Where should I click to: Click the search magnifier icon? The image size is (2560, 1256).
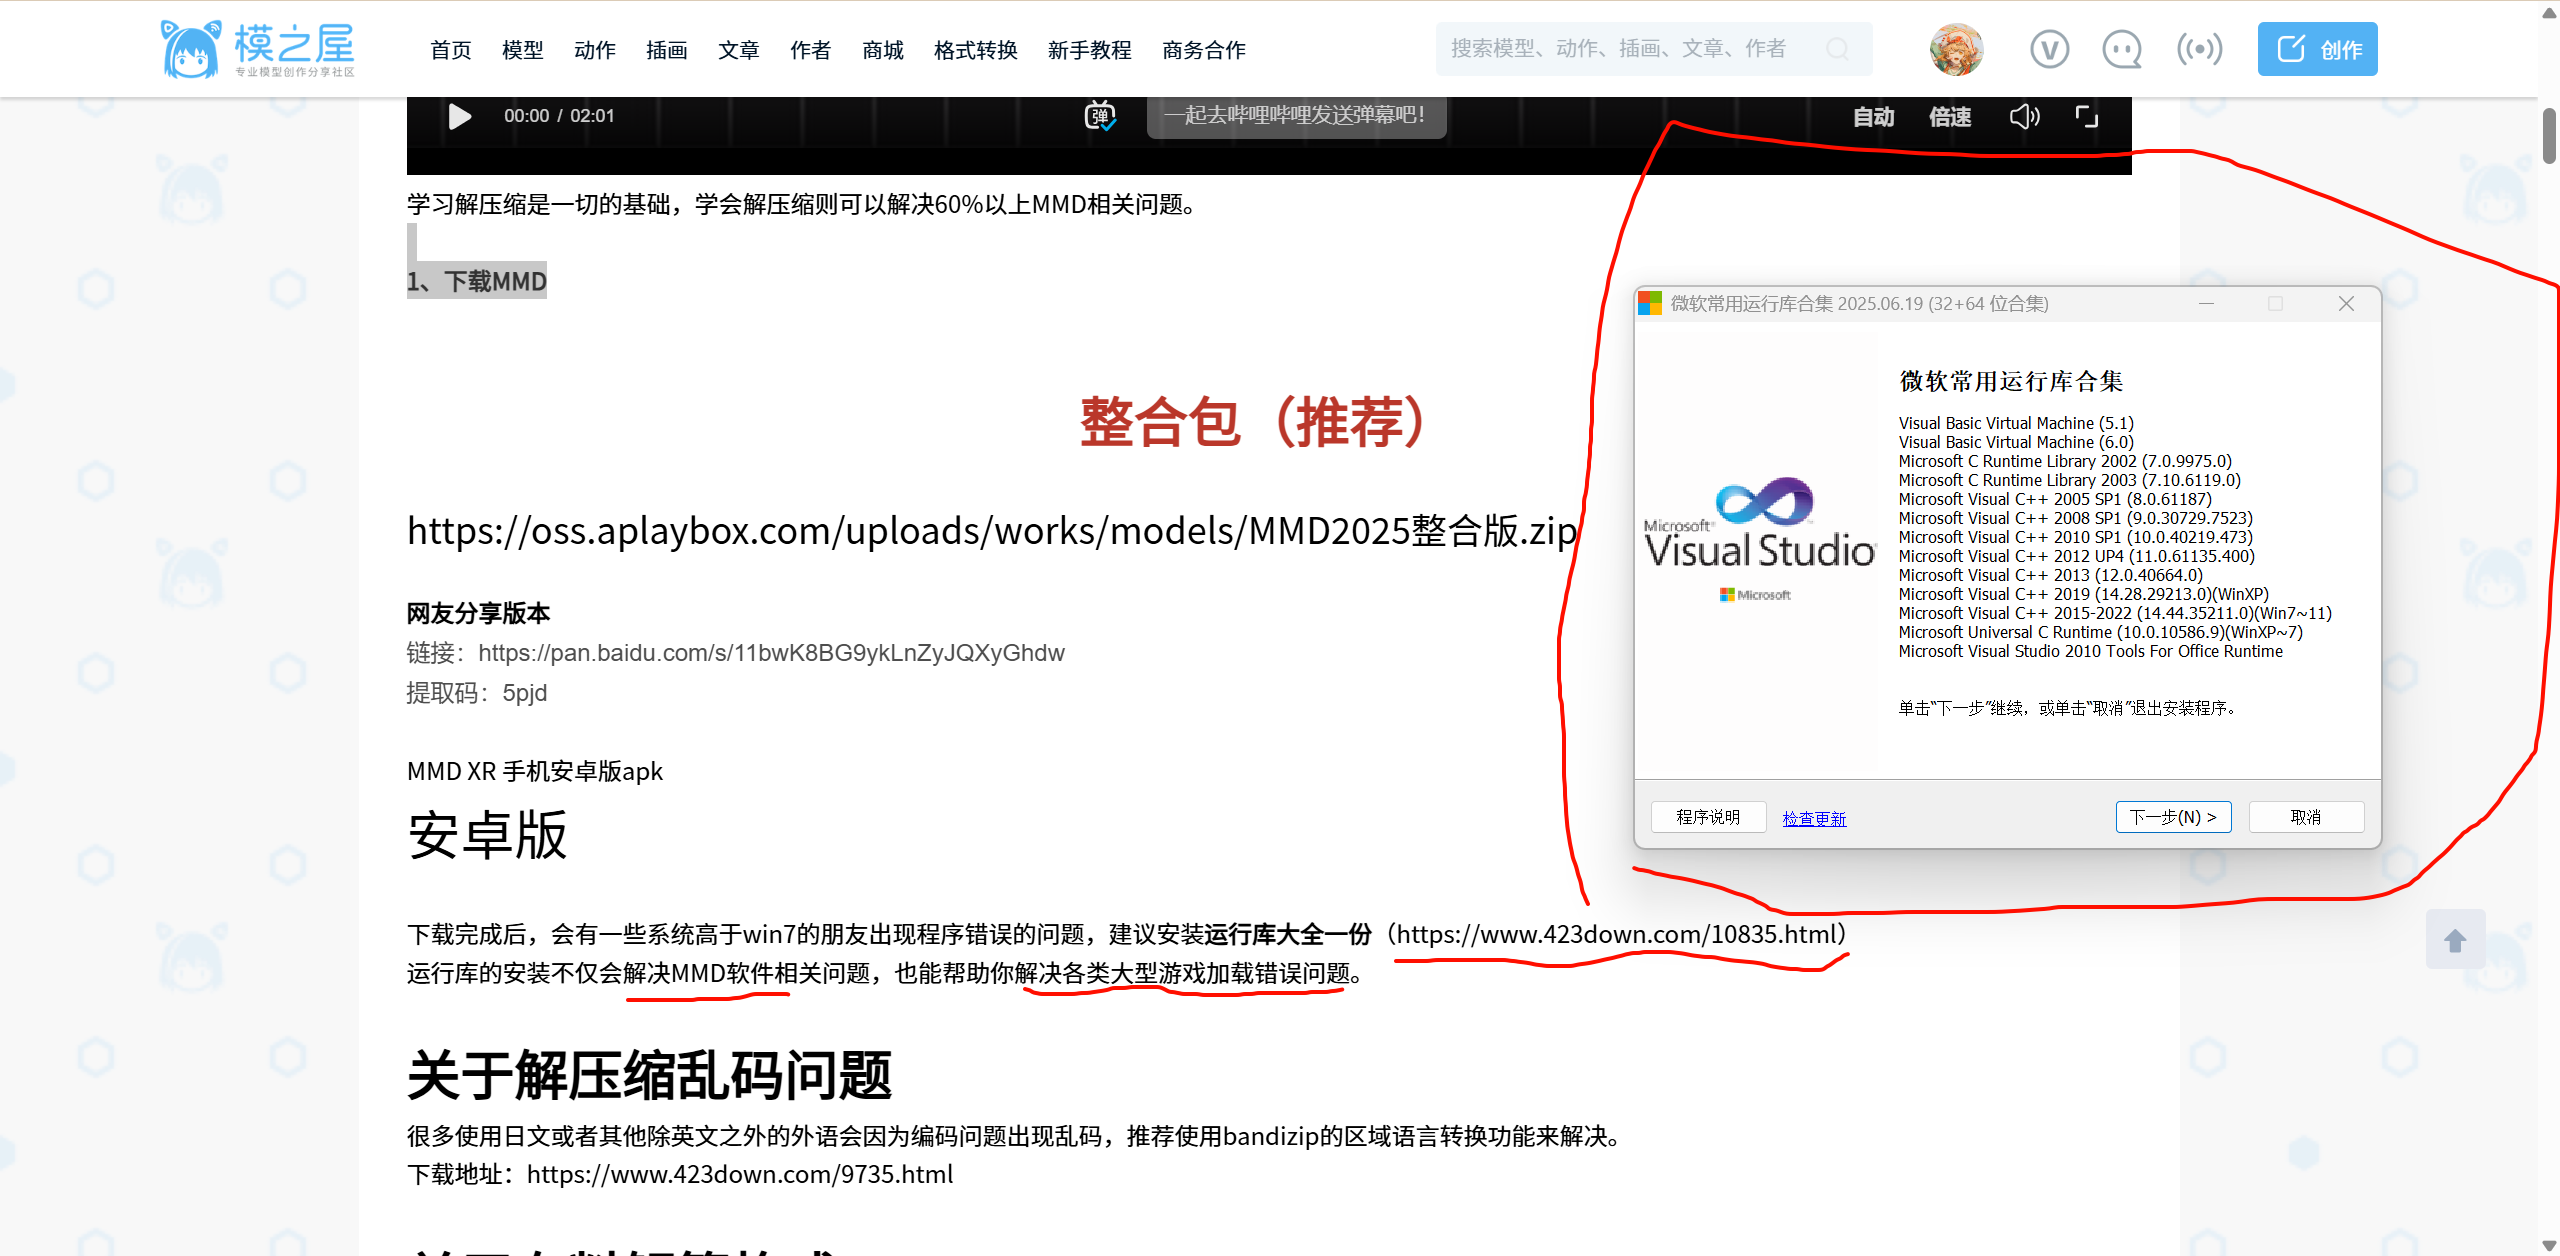pyautogui.click(x=1838, y=49)
